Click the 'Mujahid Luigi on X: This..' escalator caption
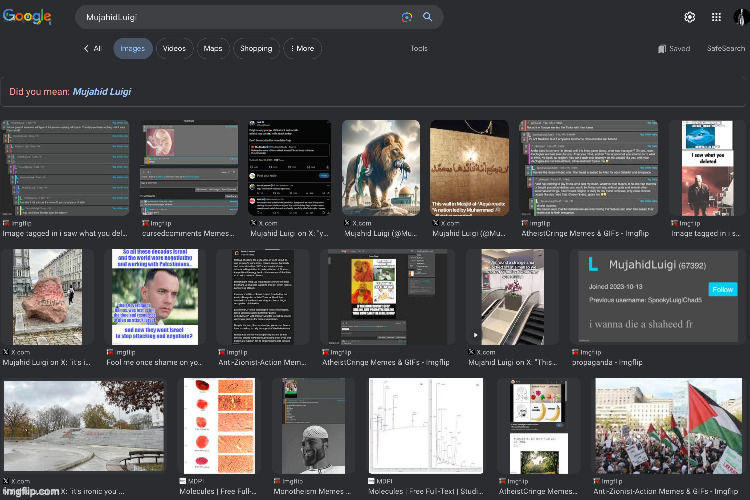 click(x=512, y=362)
